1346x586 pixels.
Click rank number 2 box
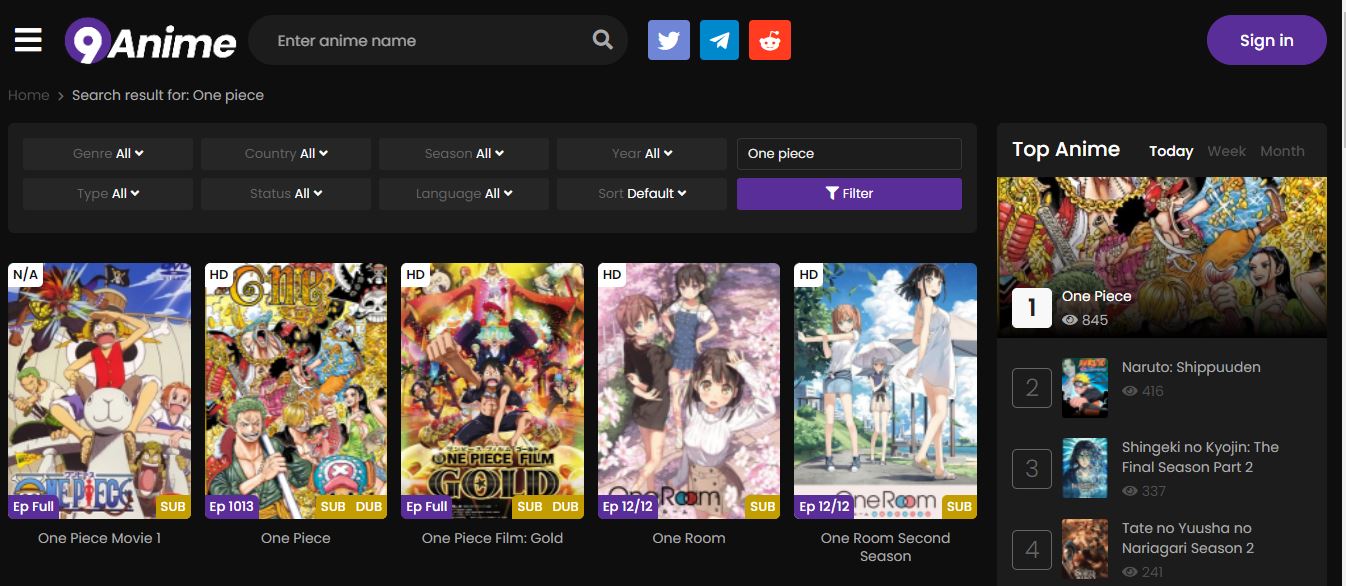1032,388
